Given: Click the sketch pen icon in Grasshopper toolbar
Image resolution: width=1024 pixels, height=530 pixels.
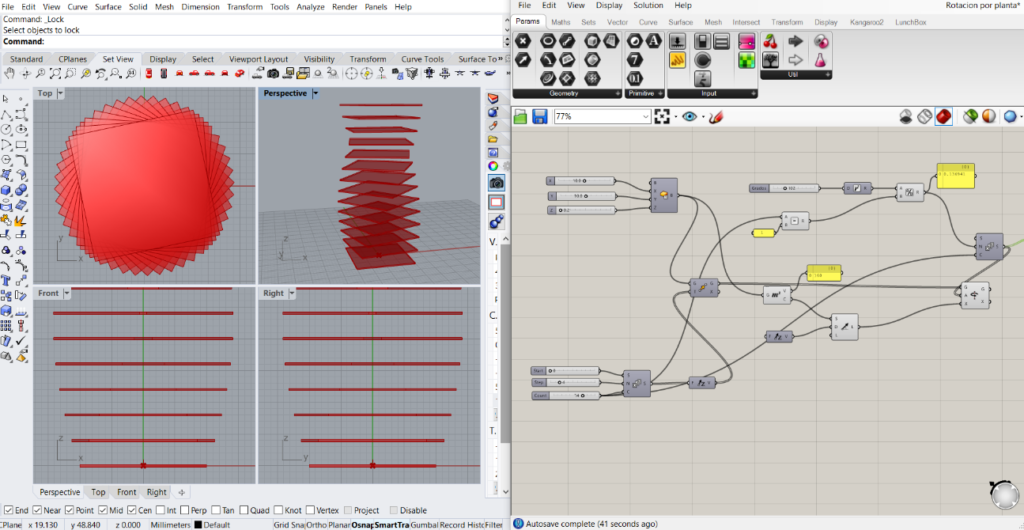Looking at the screenshot, I should click(x=716, y=117).
